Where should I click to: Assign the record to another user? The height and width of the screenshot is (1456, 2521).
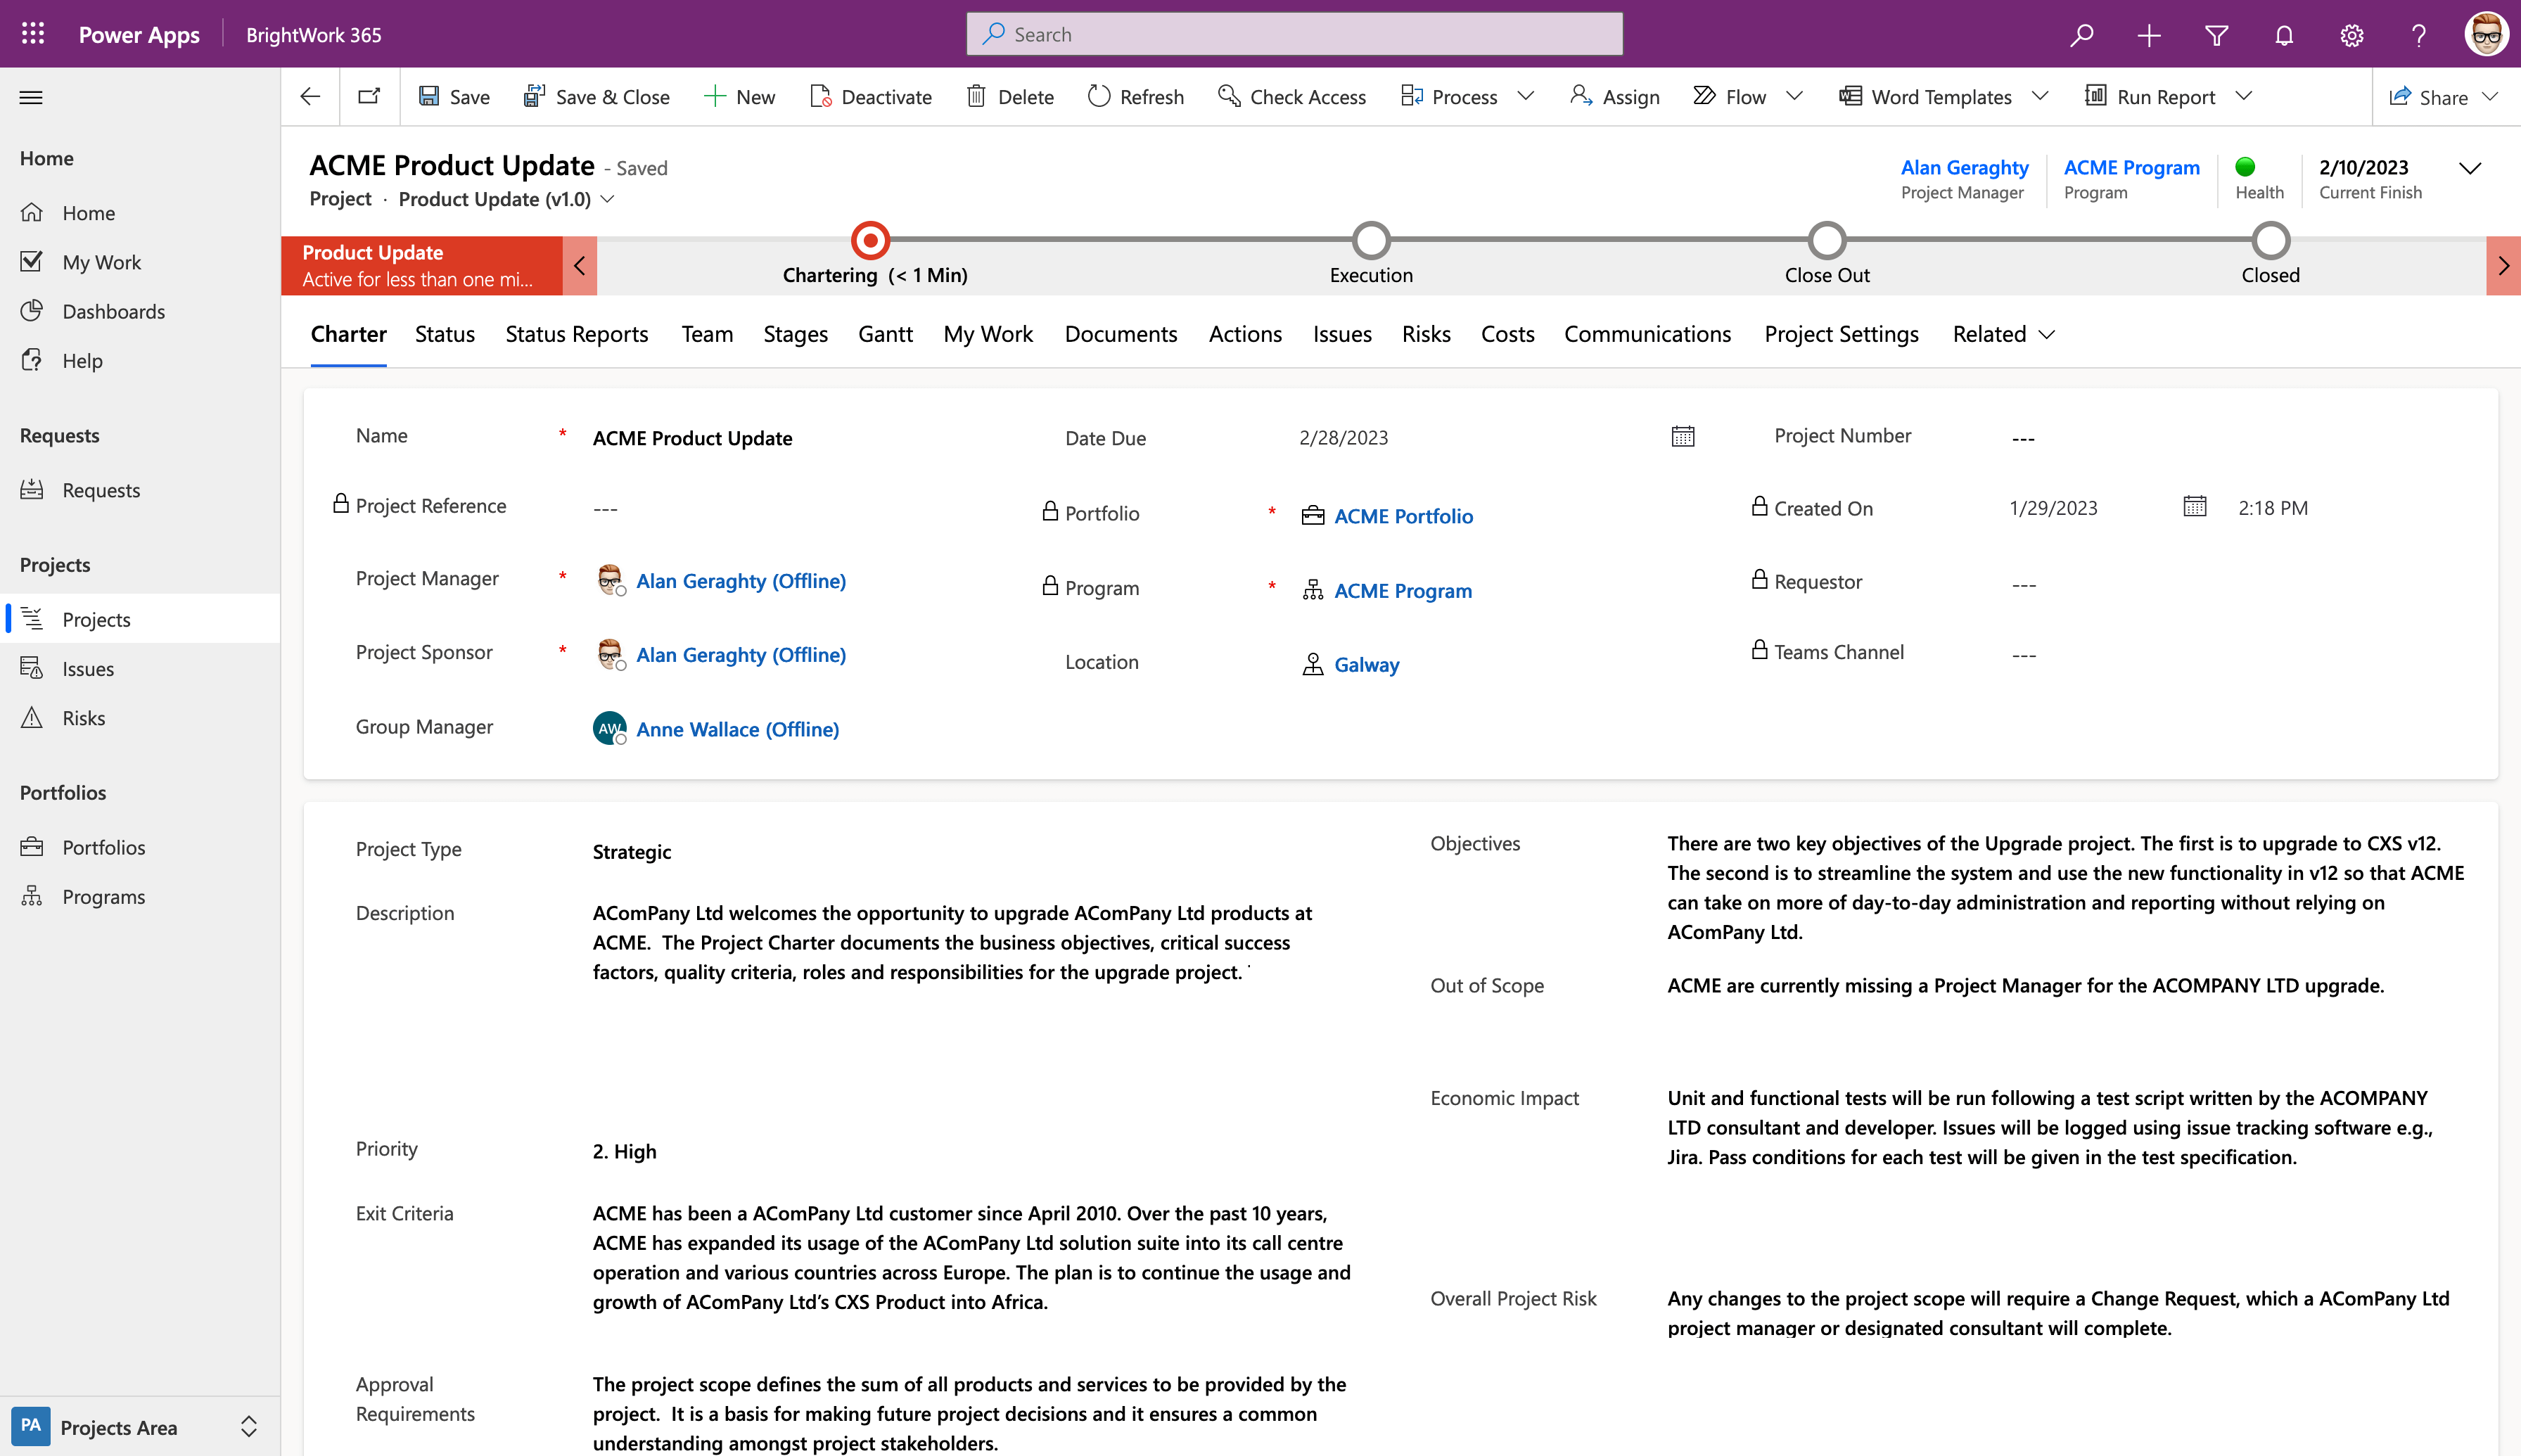coord(1614,97)
